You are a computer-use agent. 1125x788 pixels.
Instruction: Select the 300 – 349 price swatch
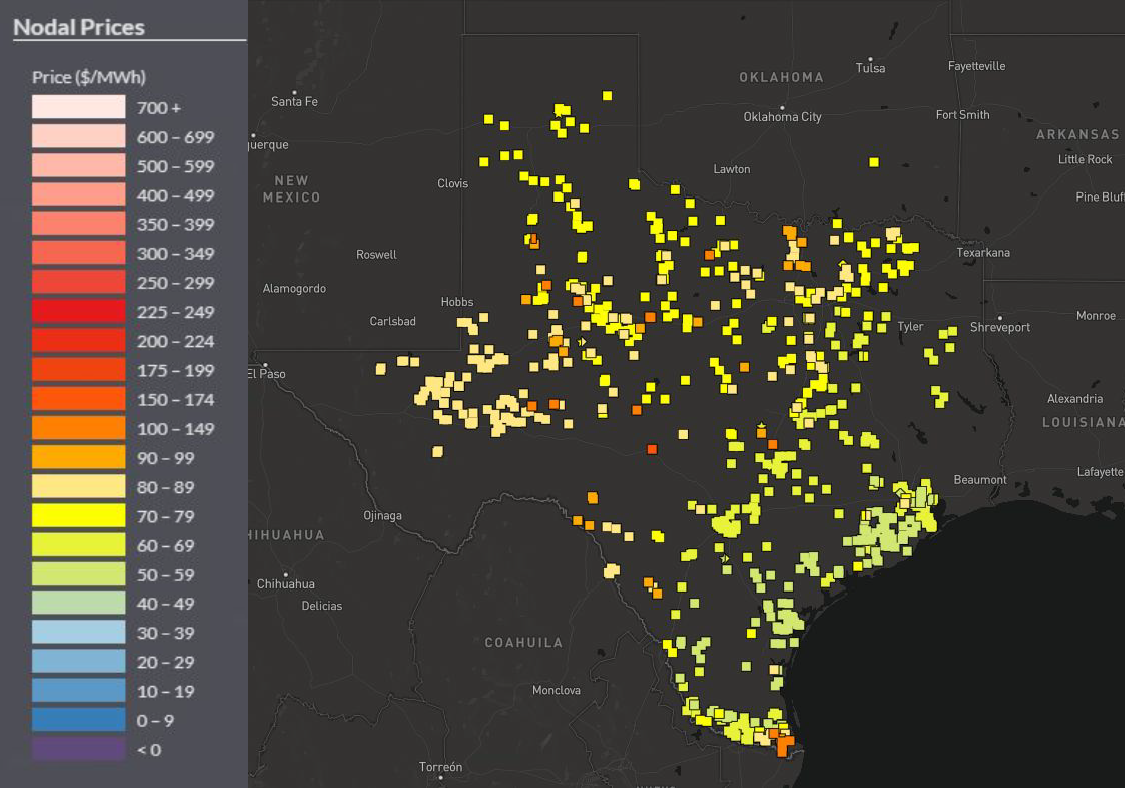pyautogui.click(x=78, y=253)
